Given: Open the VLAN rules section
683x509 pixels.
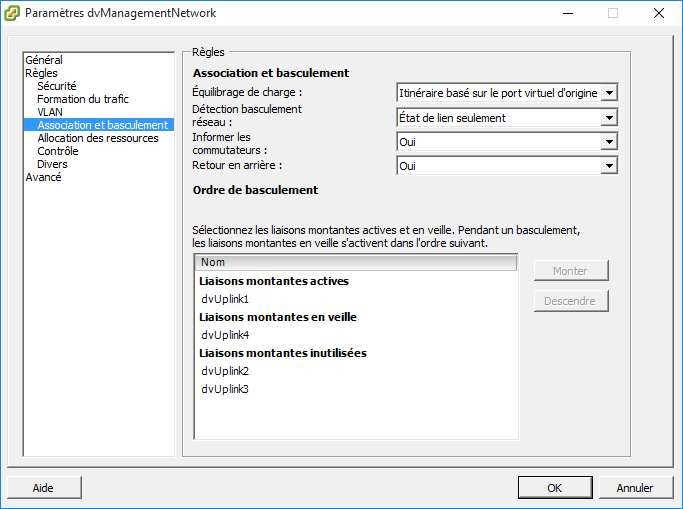Looking at the screenshot, I should tap(50, 112).
